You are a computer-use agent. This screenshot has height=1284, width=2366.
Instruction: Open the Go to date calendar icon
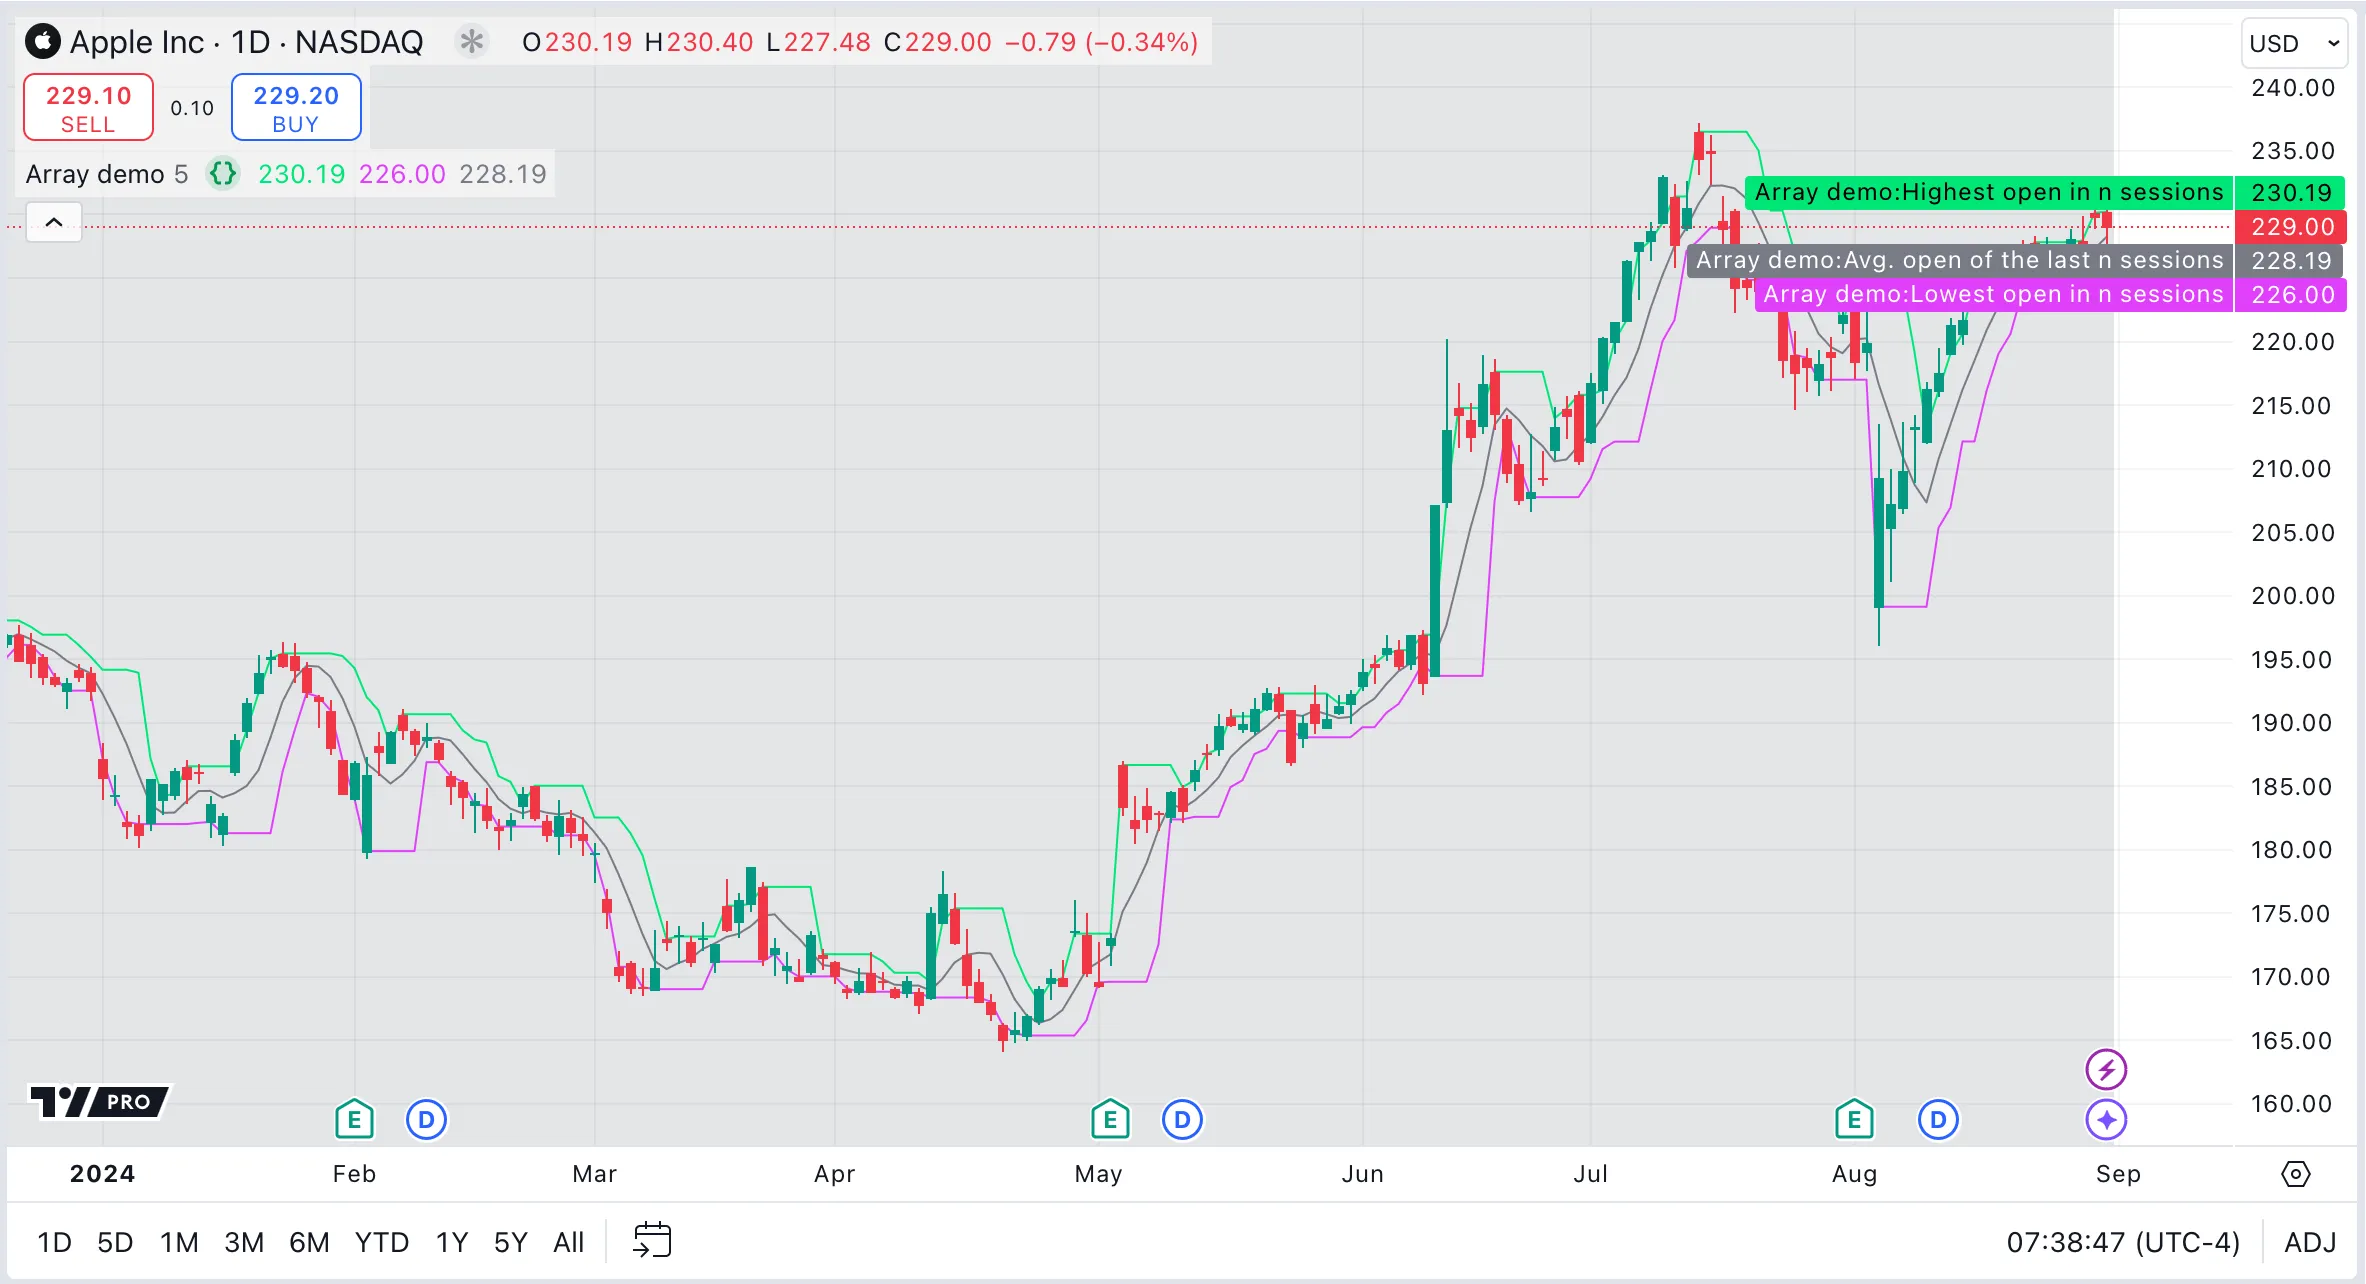coord(652,1241)
